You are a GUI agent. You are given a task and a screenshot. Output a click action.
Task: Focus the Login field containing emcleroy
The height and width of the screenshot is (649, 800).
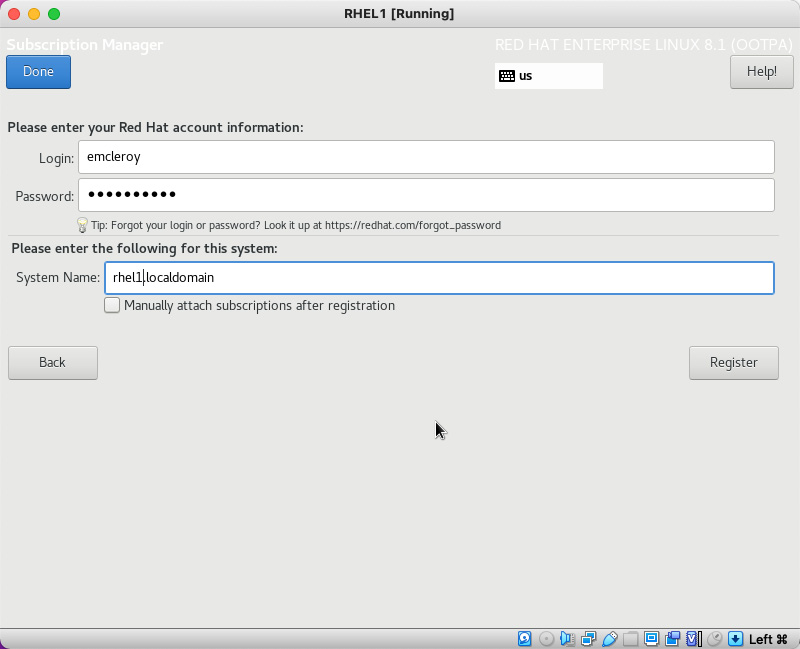[x=426, y=157]
